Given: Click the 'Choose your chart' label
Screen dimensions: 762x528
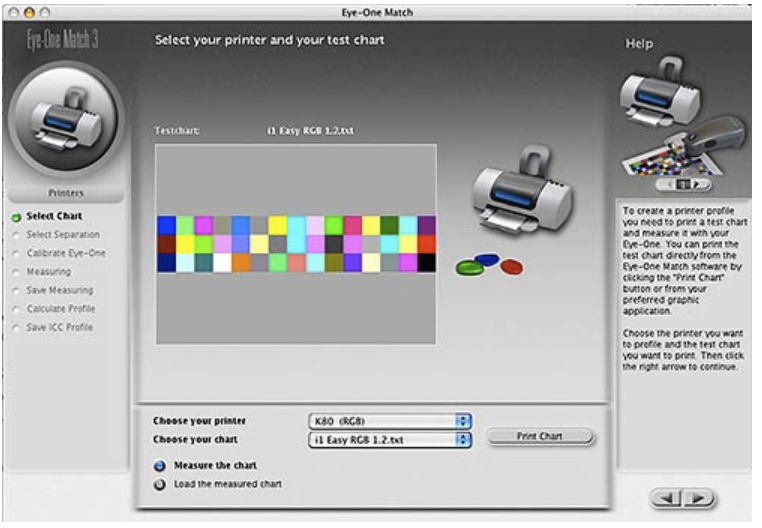Looking at the screenshot, I should pyautogui.click(x=195, y=440).
